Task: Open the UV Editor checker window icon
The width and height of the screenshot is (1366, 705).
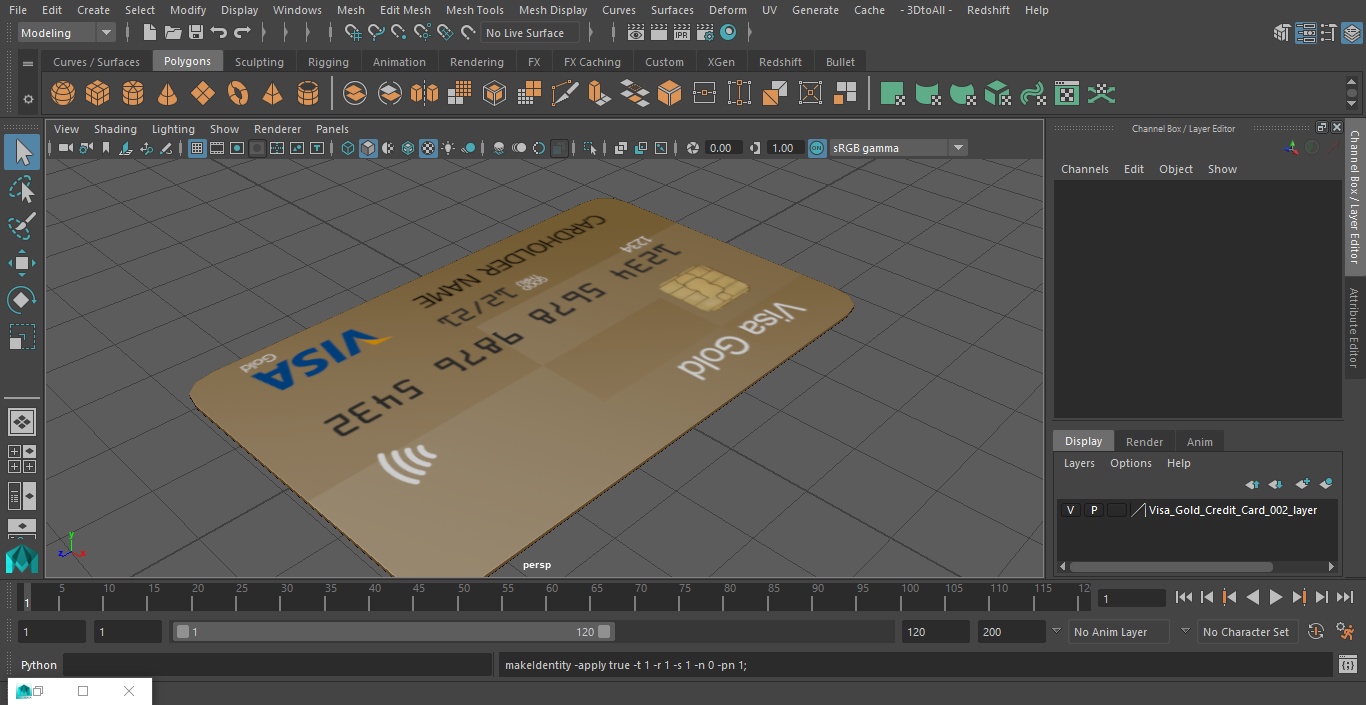Action: point(1067,94)
